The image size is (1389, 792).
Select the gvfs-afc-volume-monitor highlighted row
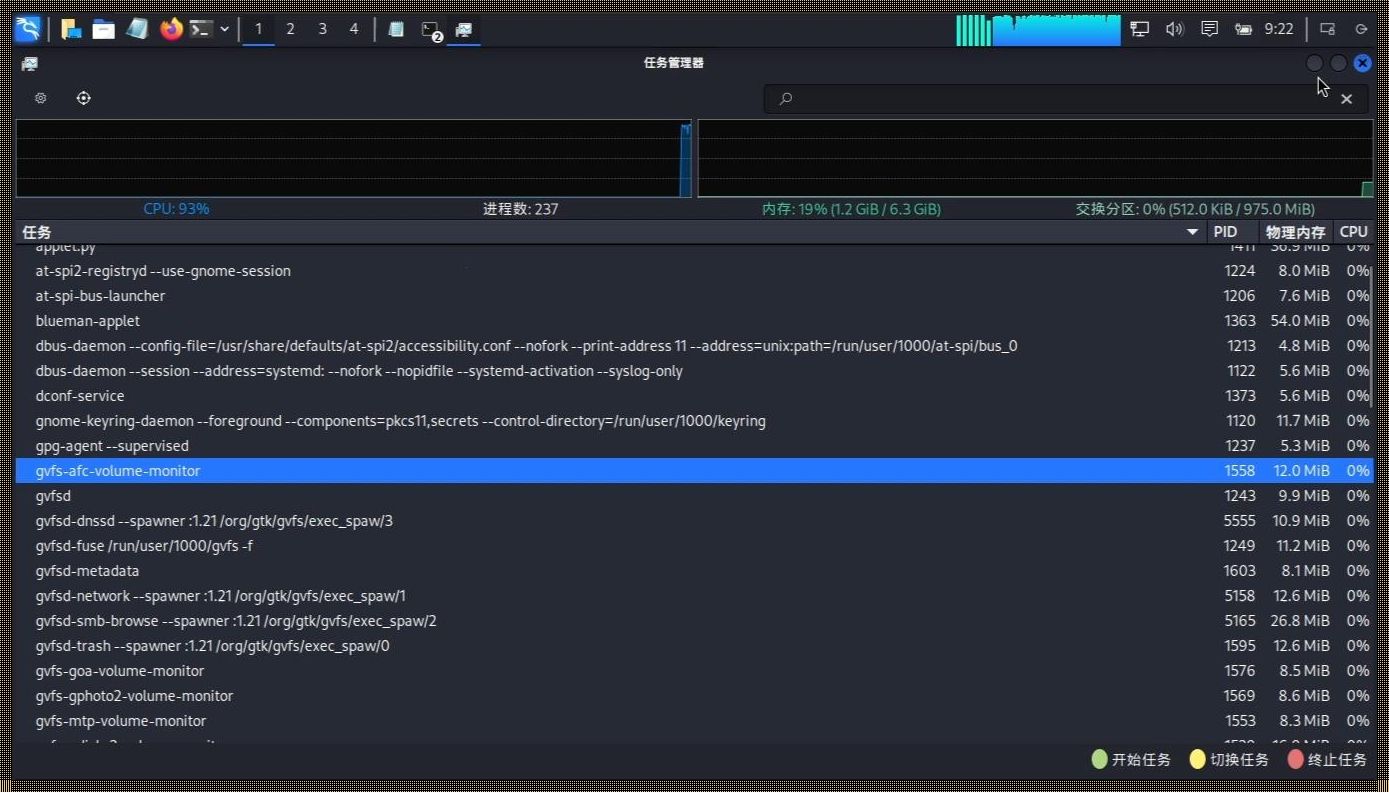click(694, 471)
